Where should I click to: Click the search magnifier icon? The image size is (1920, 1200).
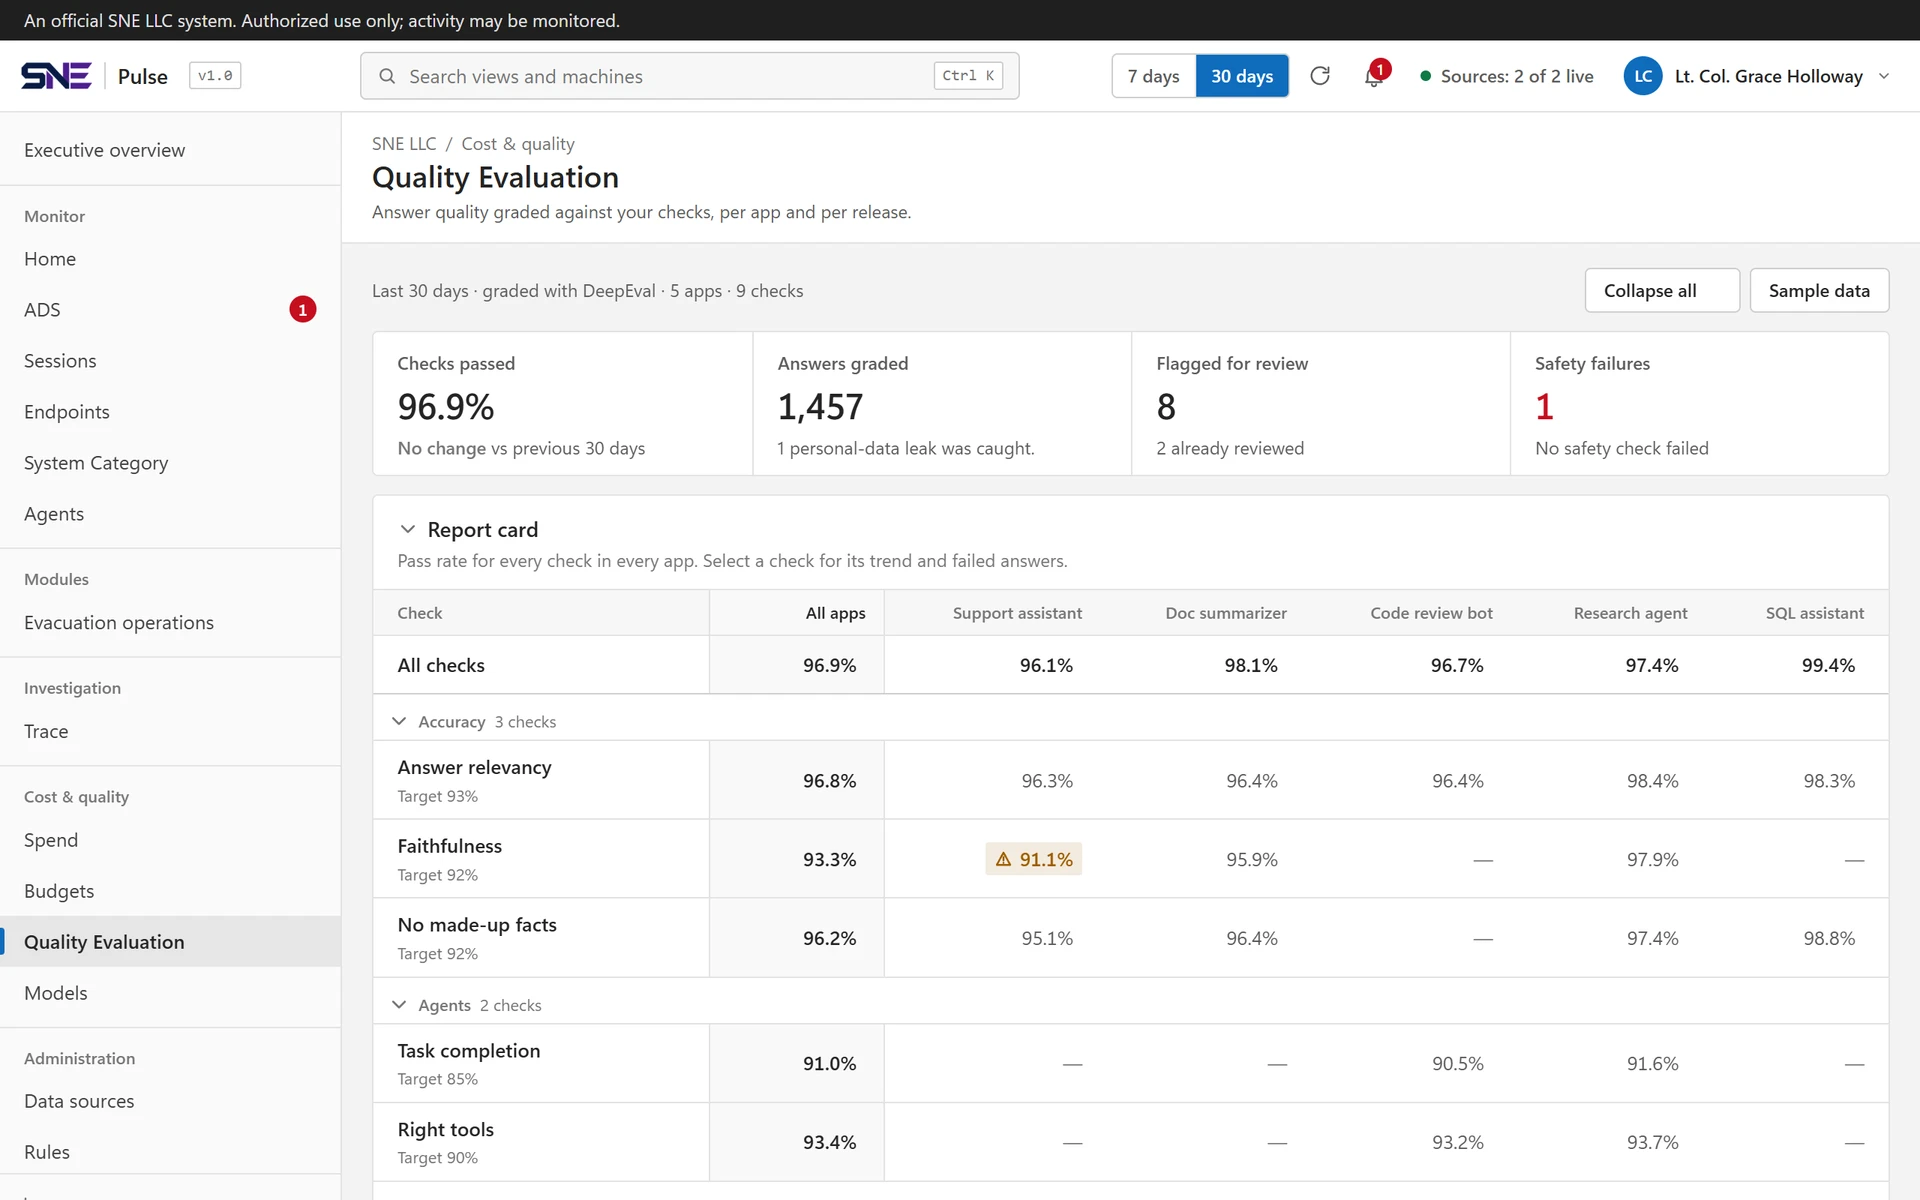[x=387, y=76]
